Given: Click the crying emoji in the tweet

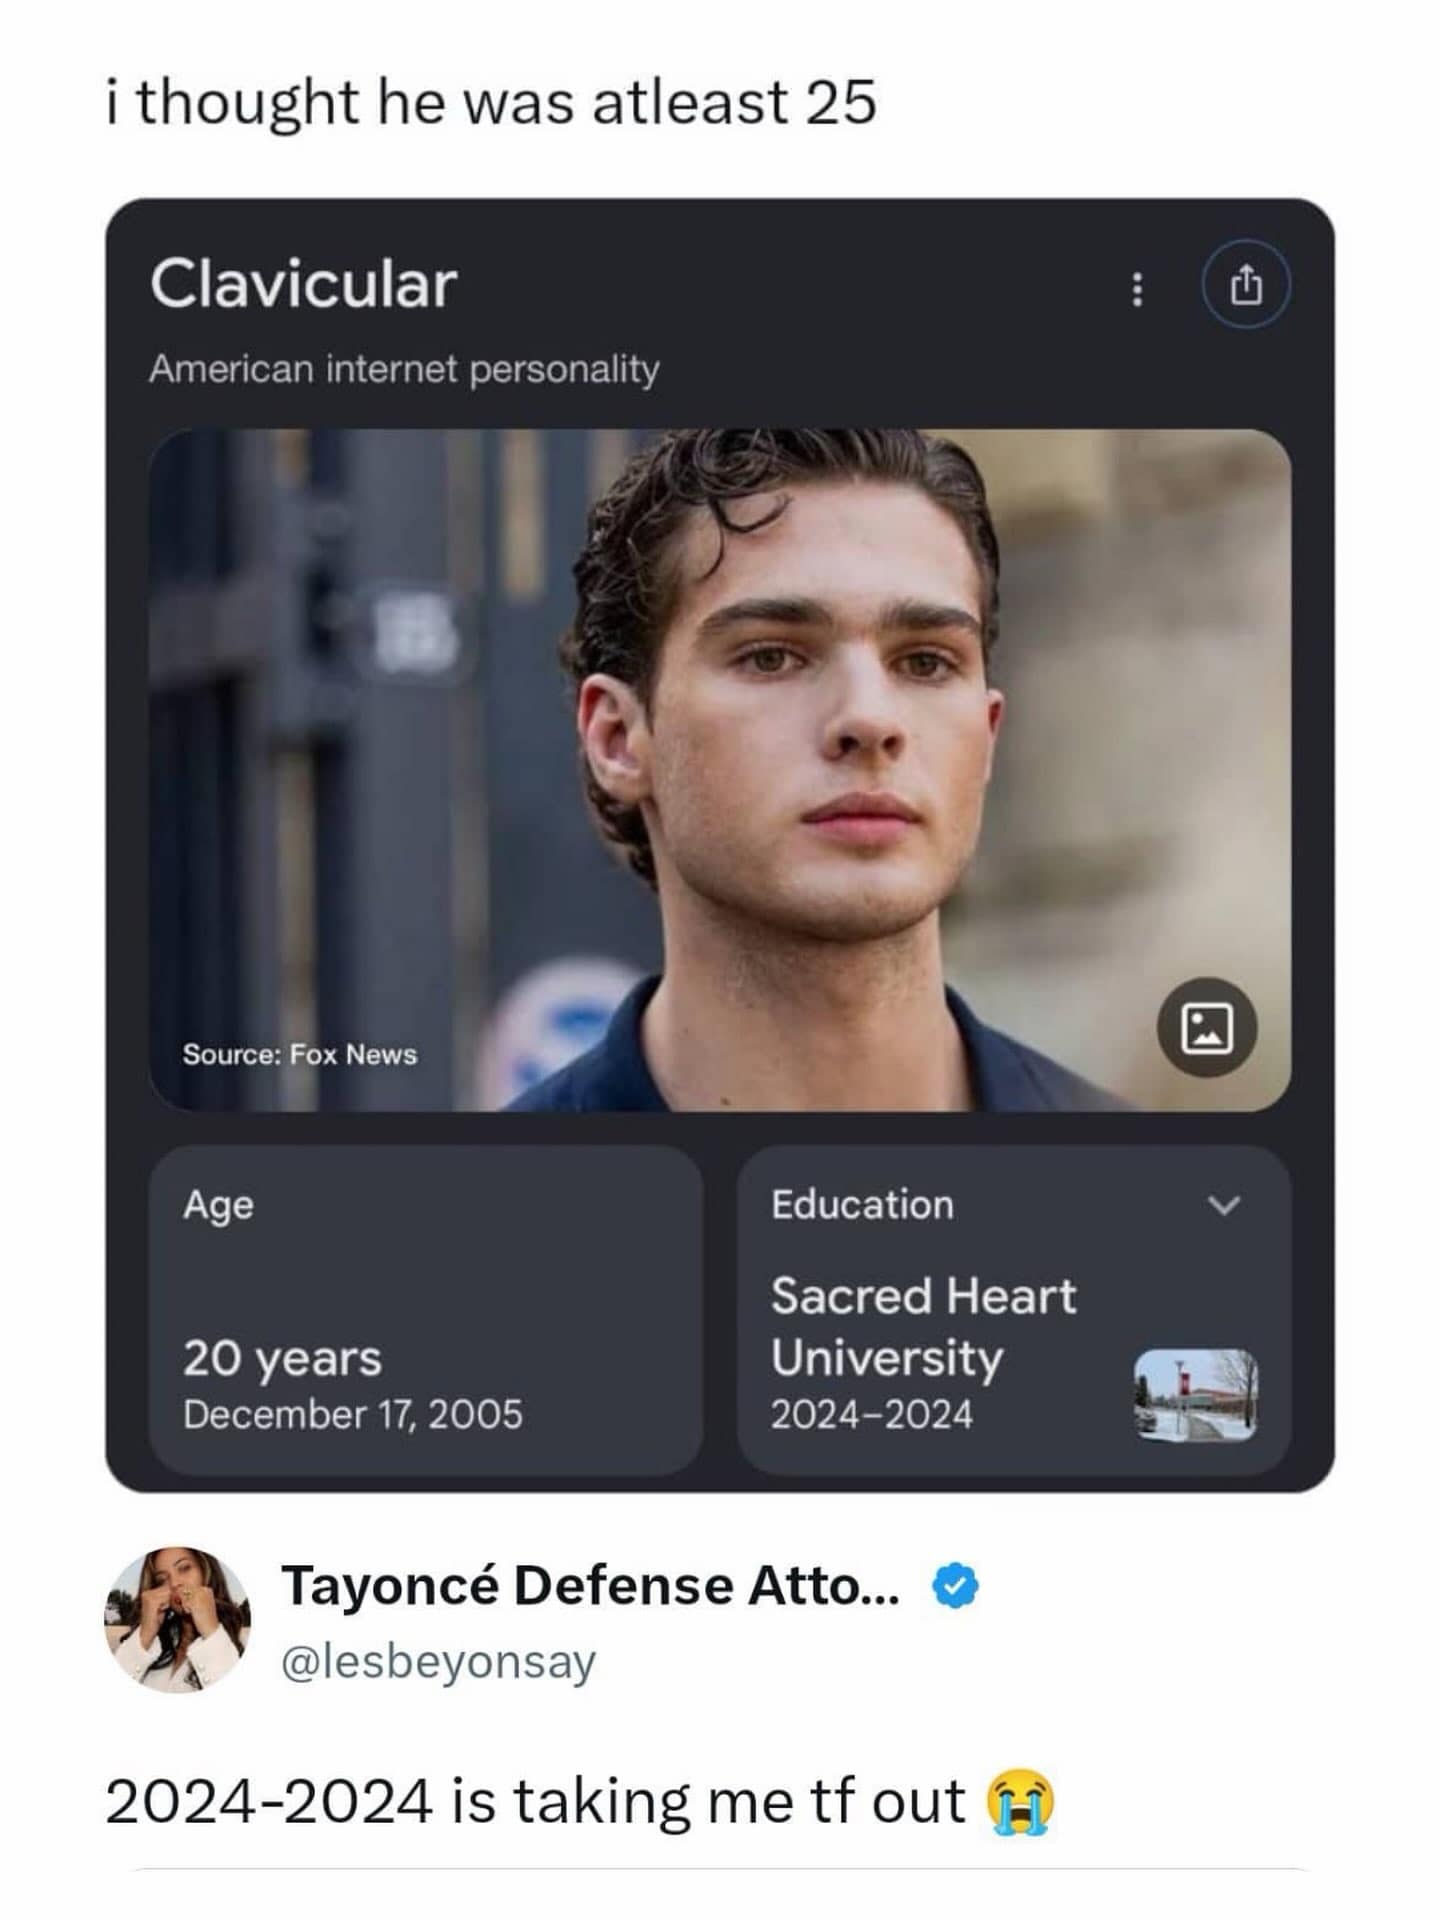Looking at the screenshot, I should pos(1020,1802).
